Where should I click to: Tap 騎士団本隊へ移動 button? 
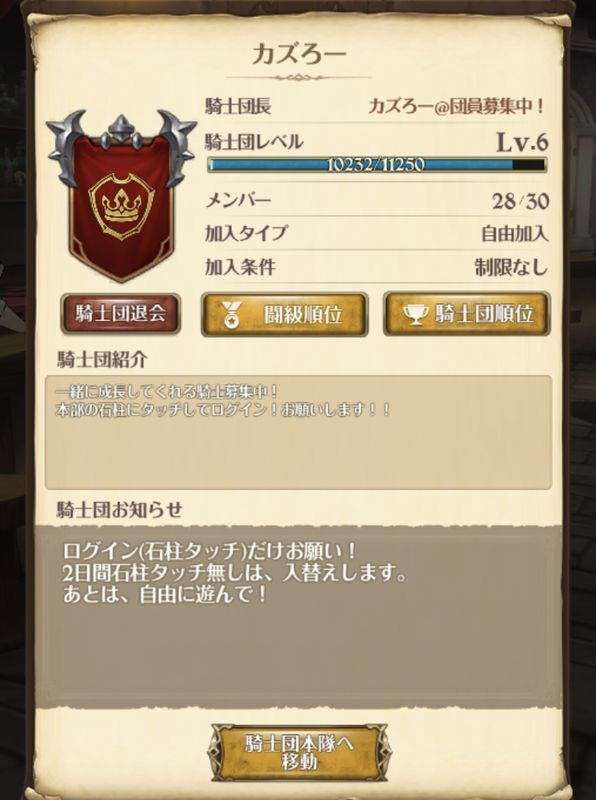pyautogui.click(x=299, y=753)
